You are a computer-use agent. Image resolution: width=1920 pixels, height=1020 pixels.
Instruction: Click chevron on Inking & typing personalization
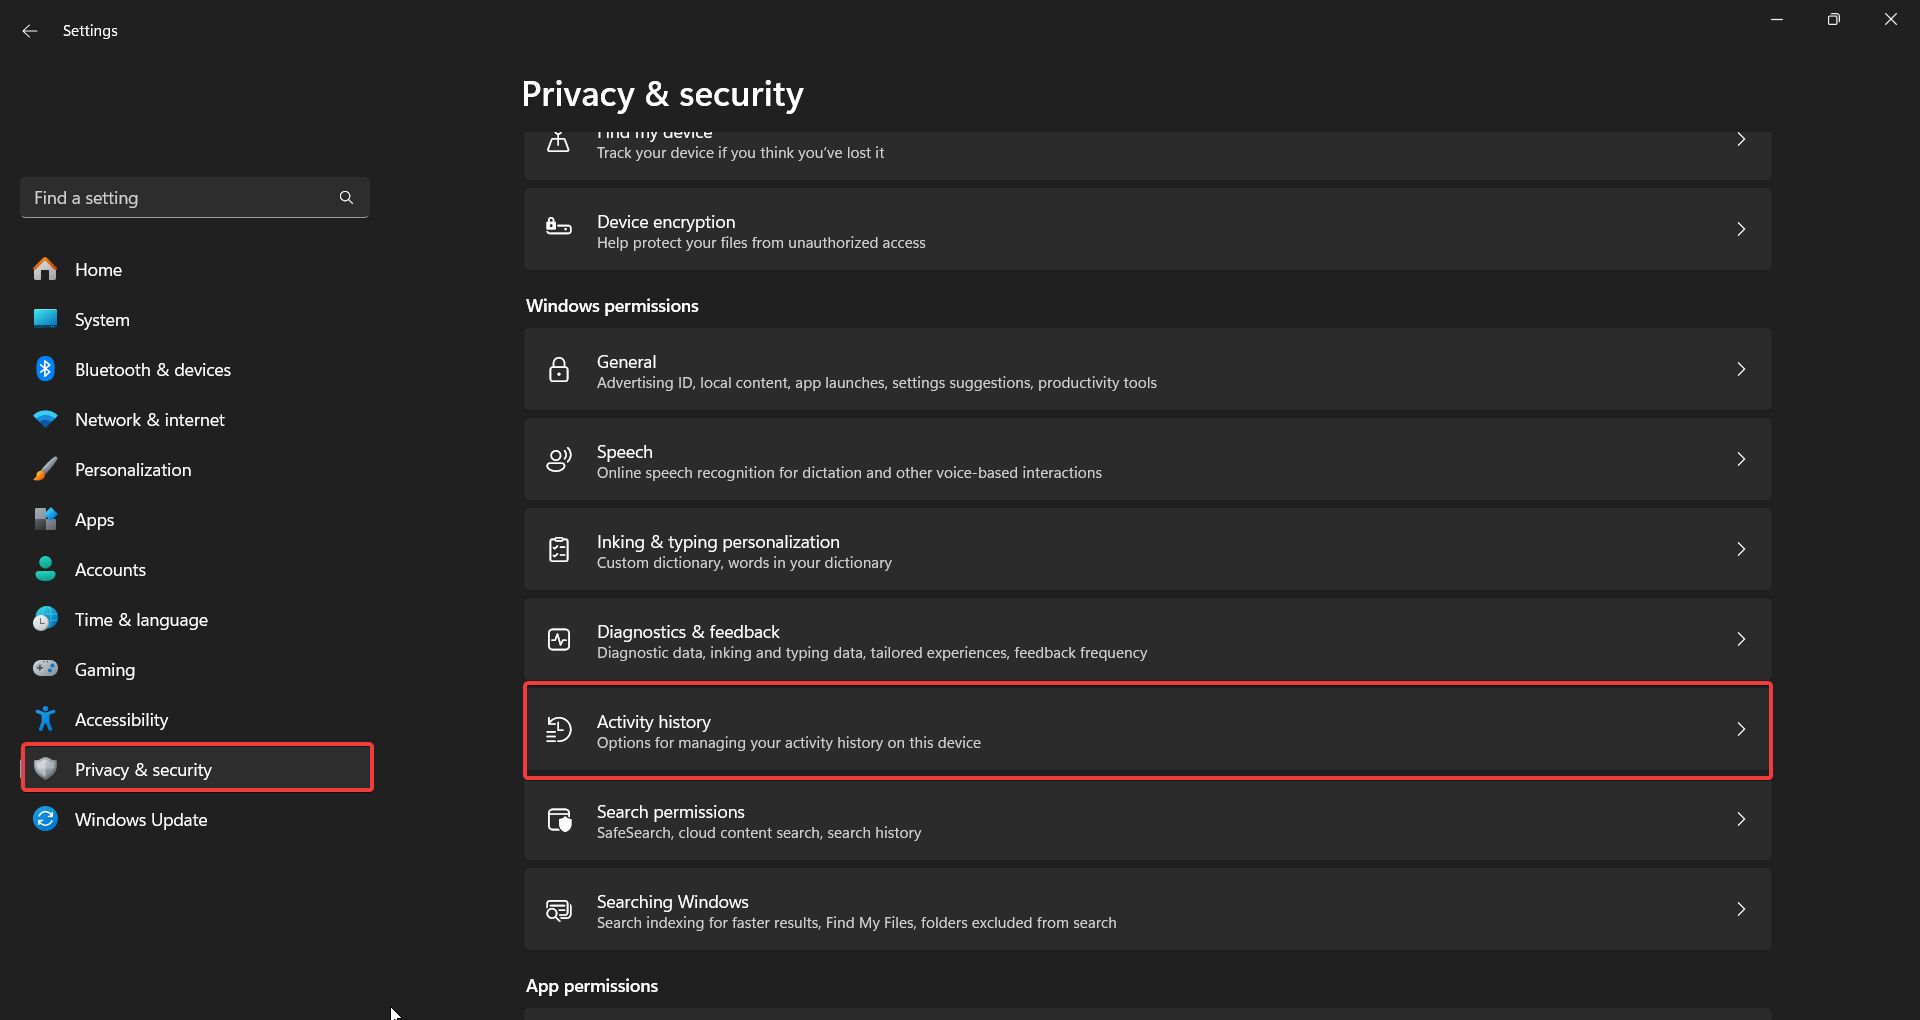(1741, 549)
